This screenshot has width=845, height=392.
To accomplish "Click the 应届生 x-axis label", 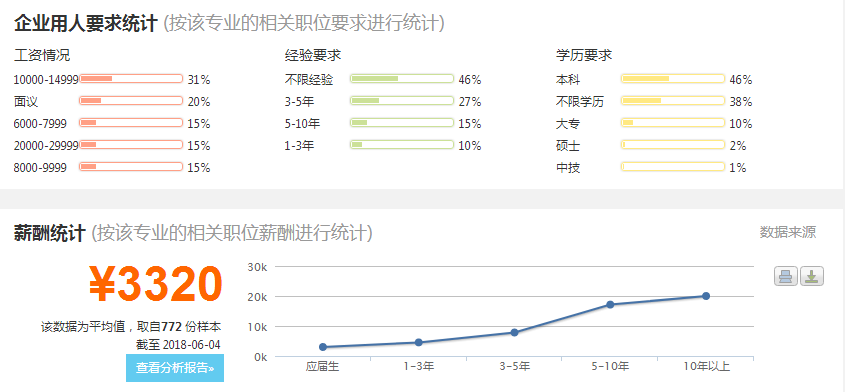I will (x=323, y=367).
